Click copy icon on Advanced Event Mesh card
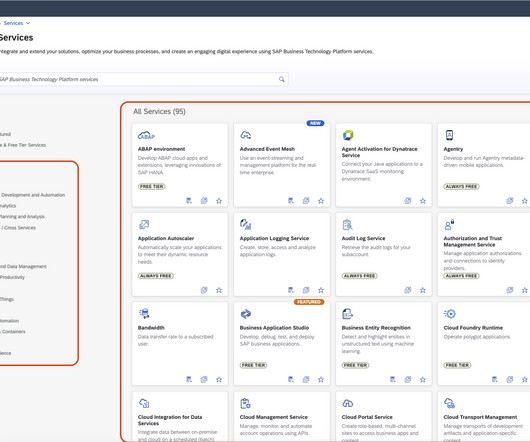 coord(306,201)
